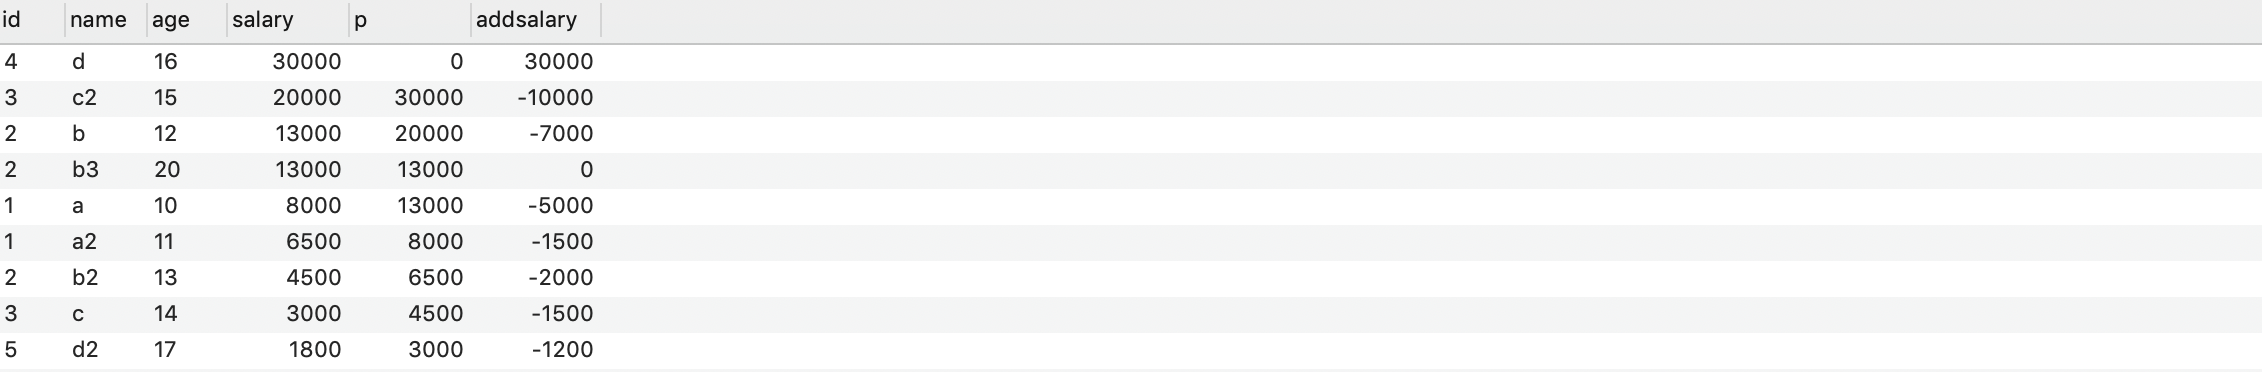Screen dimensions: 2262x372
Task: Click the salary column header
Action: [288, 20]
